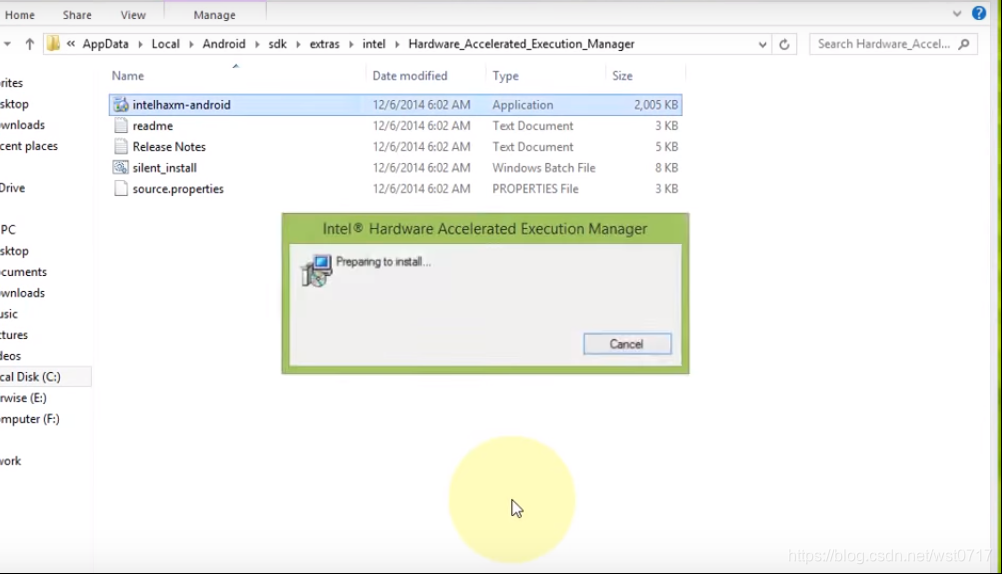This screenshot has width=1002, height=574.
Task: Open Local Disk (C:) in sidebar
Action: (30, 377)
